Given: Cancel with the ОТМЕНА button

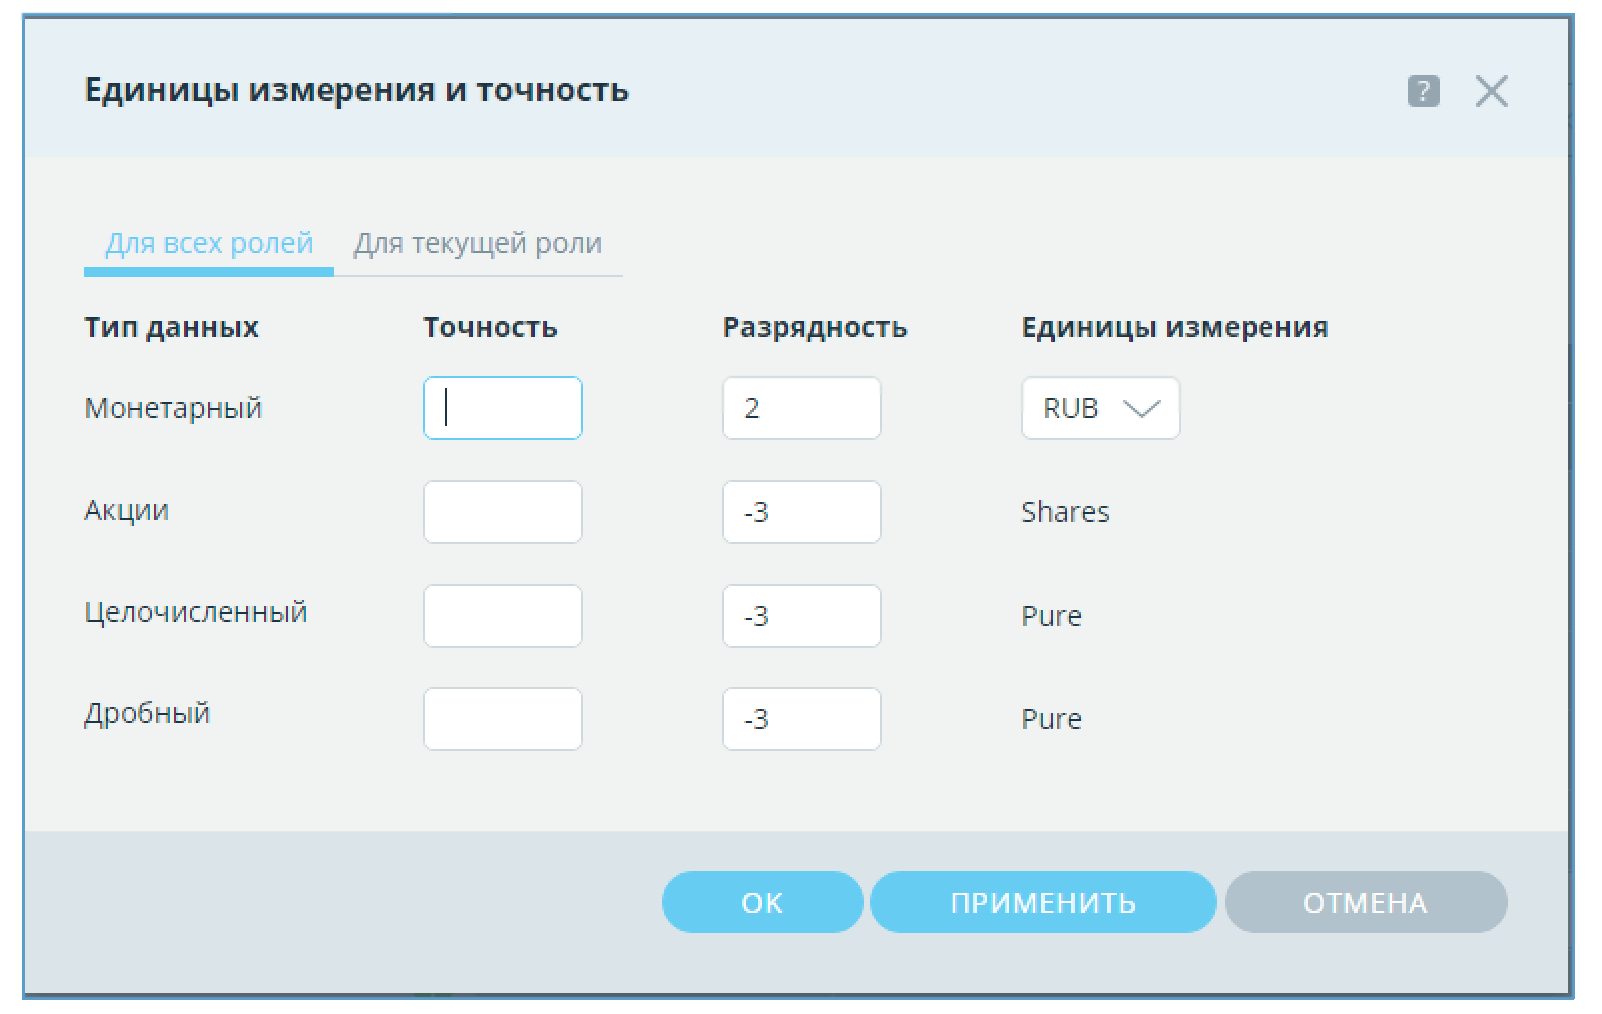Looking at the screenshot, I should 1365,902.
